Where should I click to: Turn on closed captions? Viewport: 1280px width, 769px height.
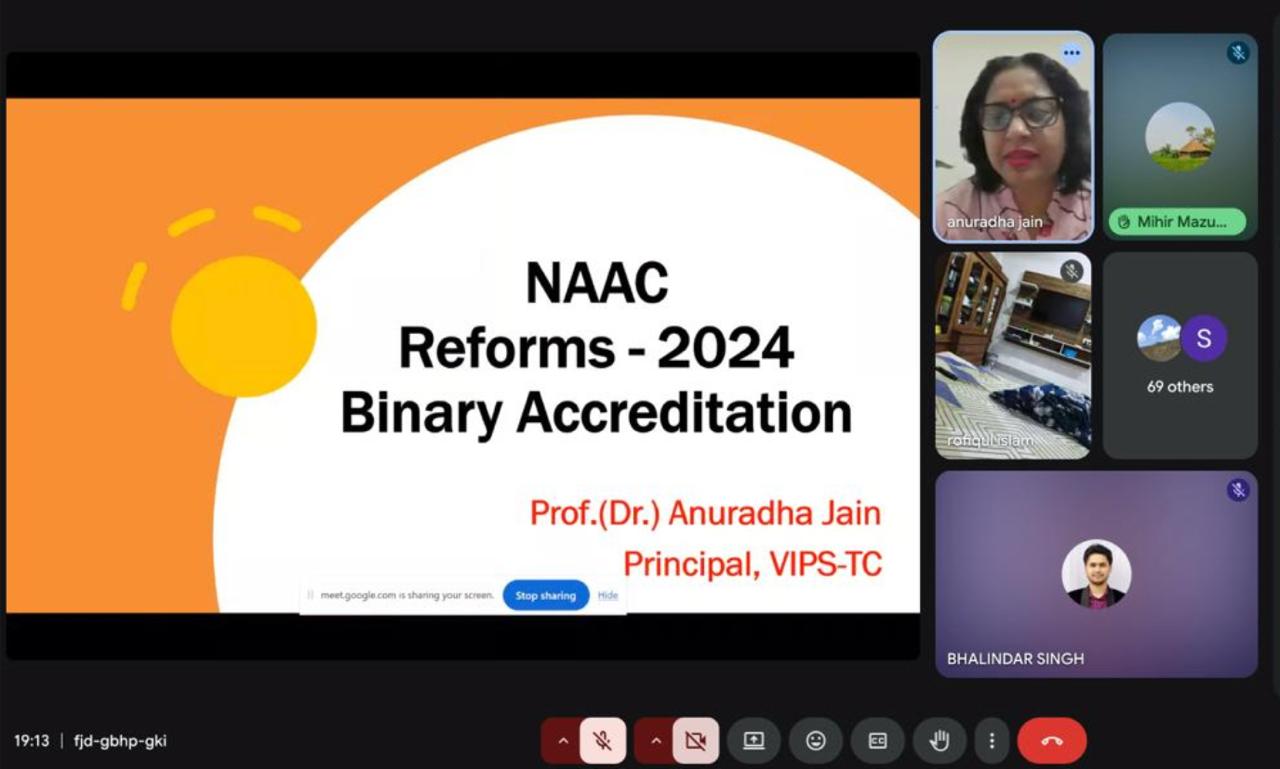pos(877,741)
